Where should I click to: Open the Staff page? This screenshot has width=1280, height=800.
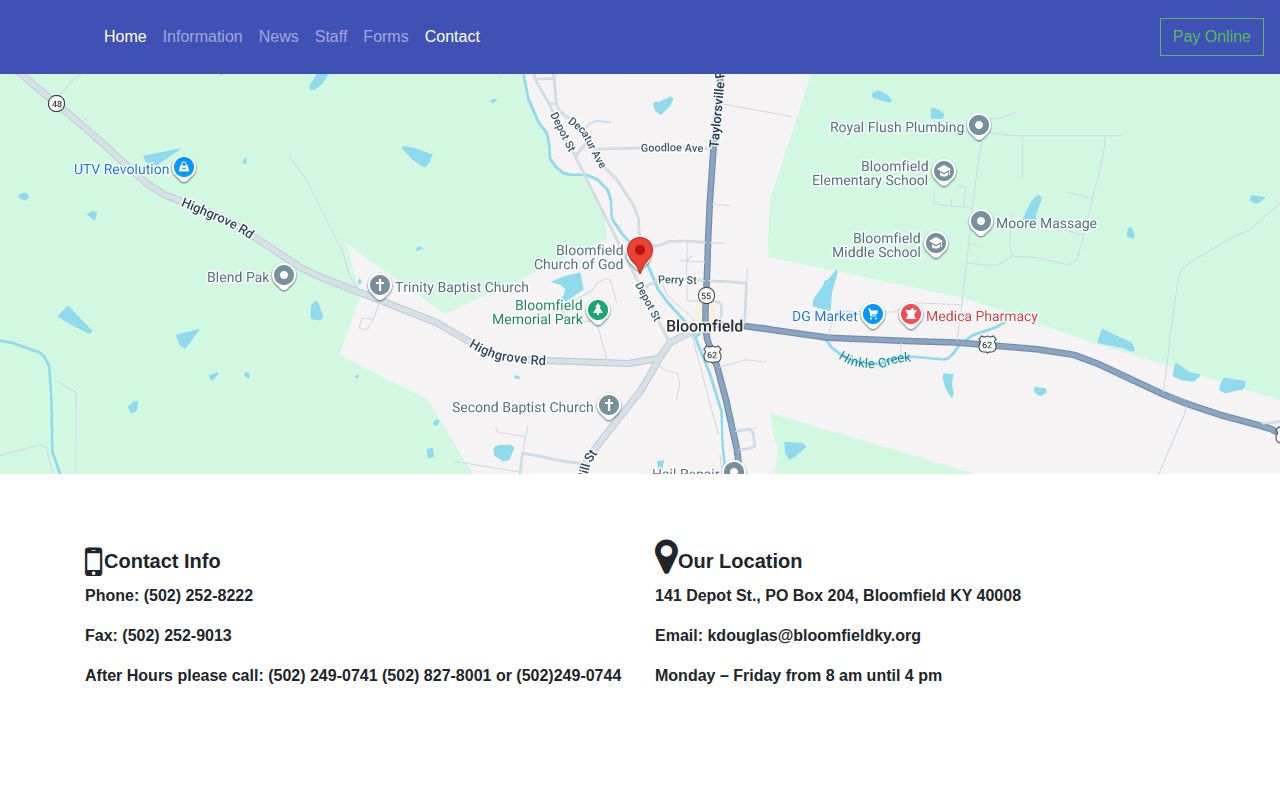331,37
